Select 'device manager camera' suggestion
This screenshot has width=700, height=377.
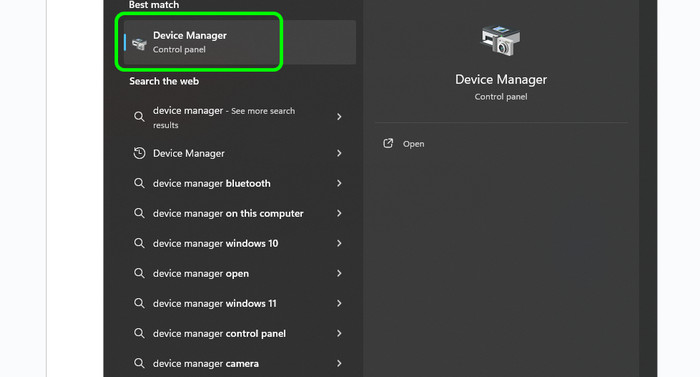pos(240,364)
